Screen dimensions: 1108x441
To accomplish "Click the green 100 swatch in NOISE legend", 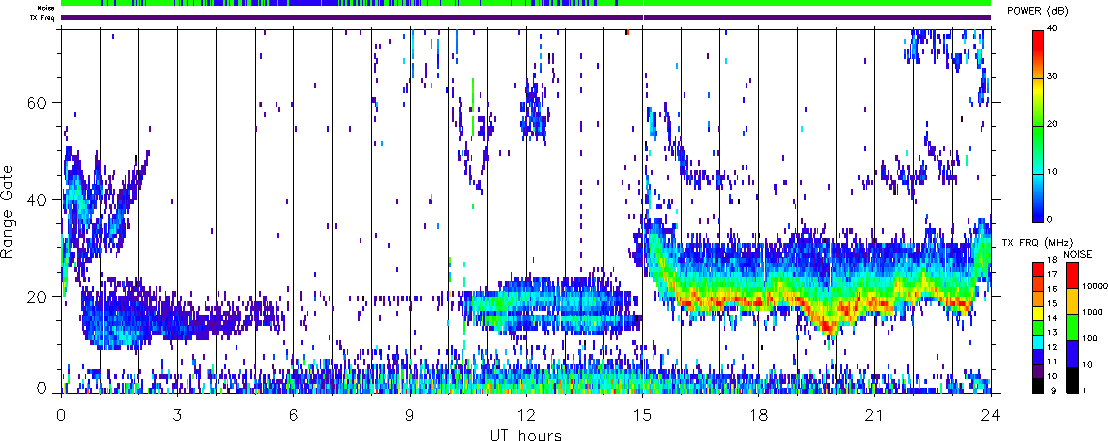I will pyautogui.click(x=1073, y=327).
